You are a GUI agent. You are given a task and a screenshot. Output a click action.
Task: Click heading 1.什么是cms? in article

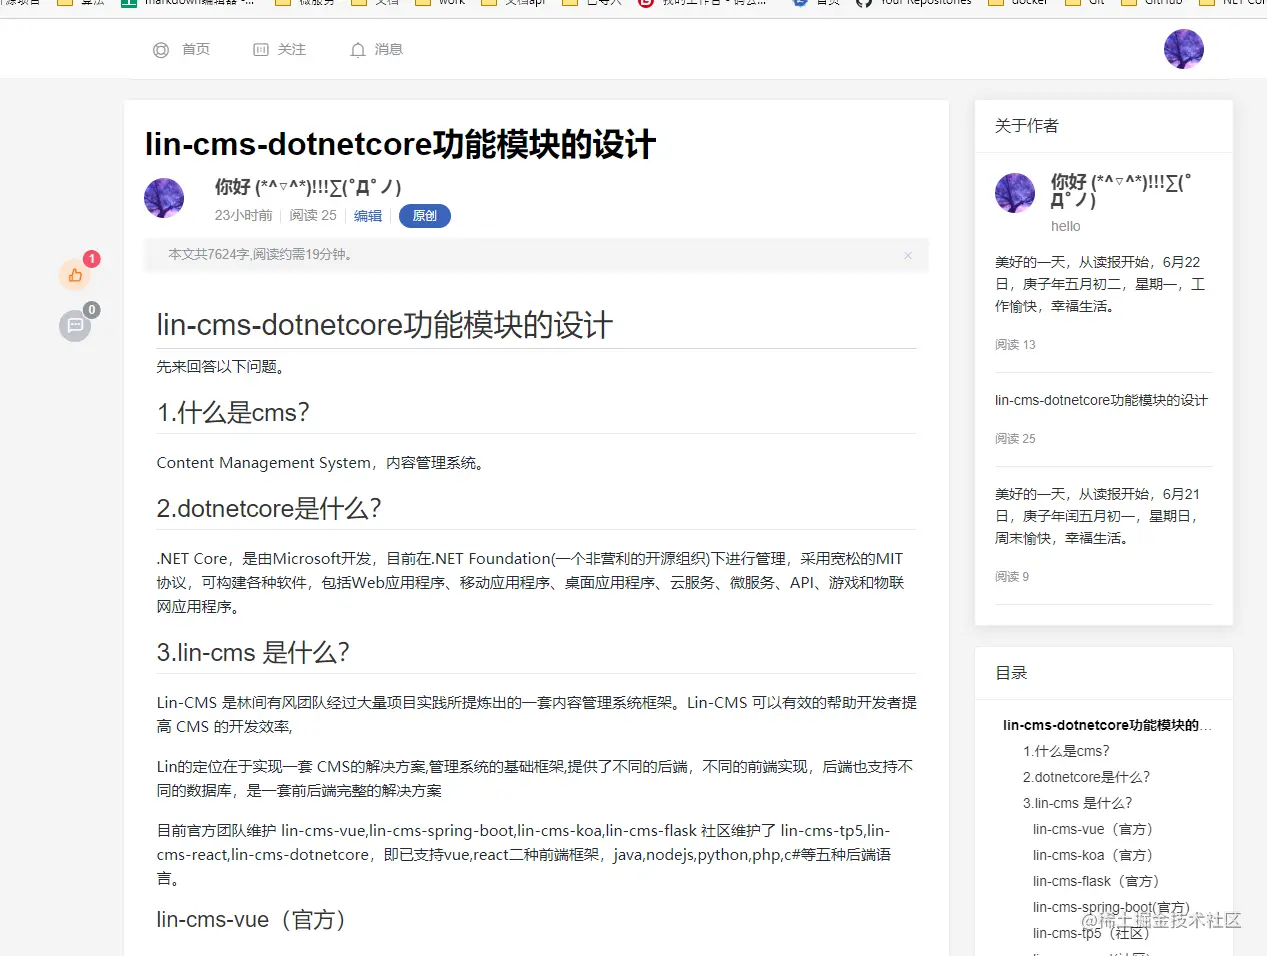(x=233, y=413)
